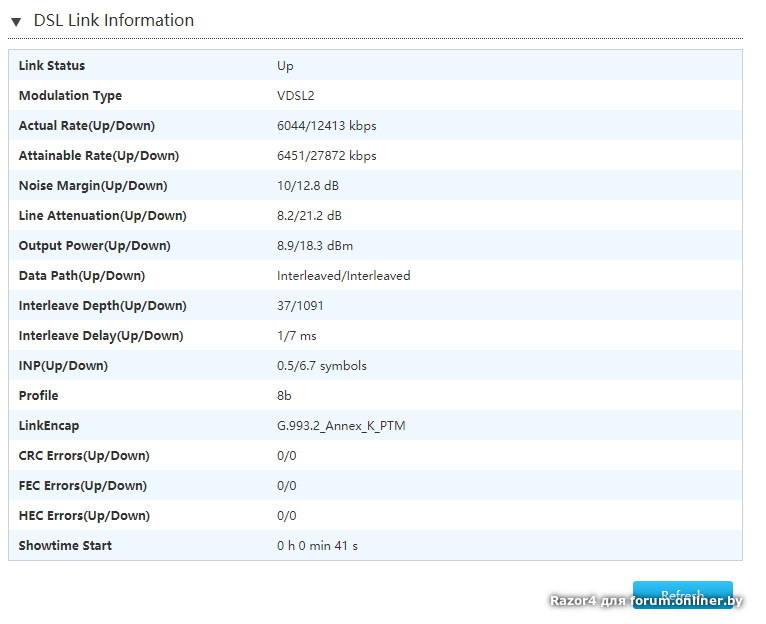This screenshot has height=624, width=766.
Task: Click the VDSL2 modulation type value
Action: pos(296,96)
